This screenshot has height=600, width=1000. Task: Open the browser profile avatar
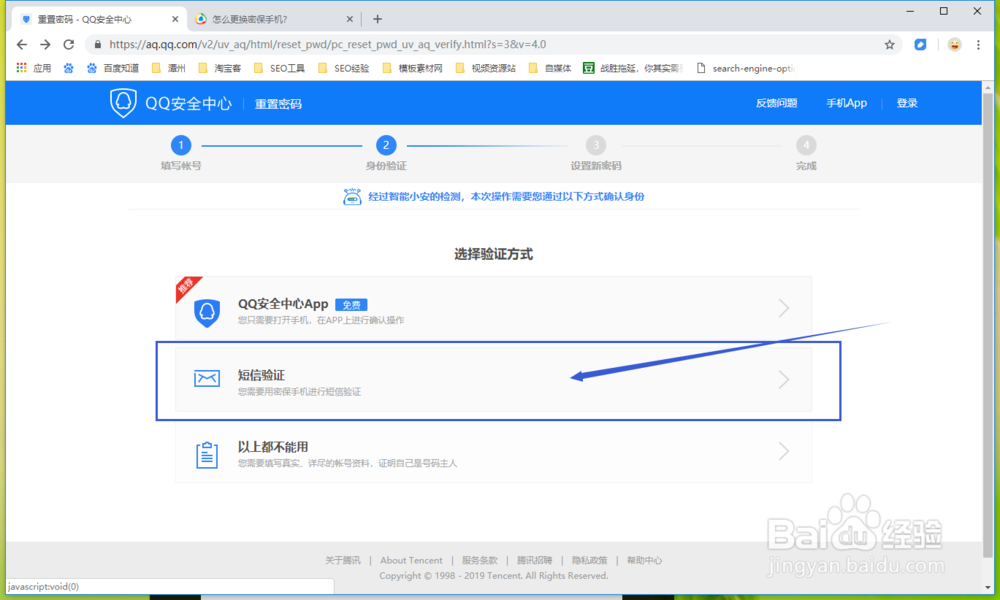click(954, 45)
